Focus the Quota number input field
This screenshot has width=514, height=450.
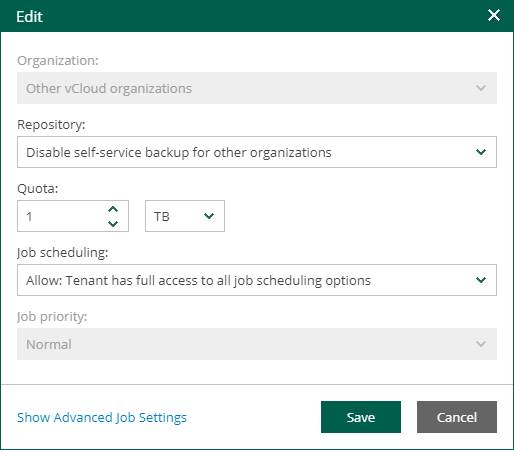pos(73,216)
